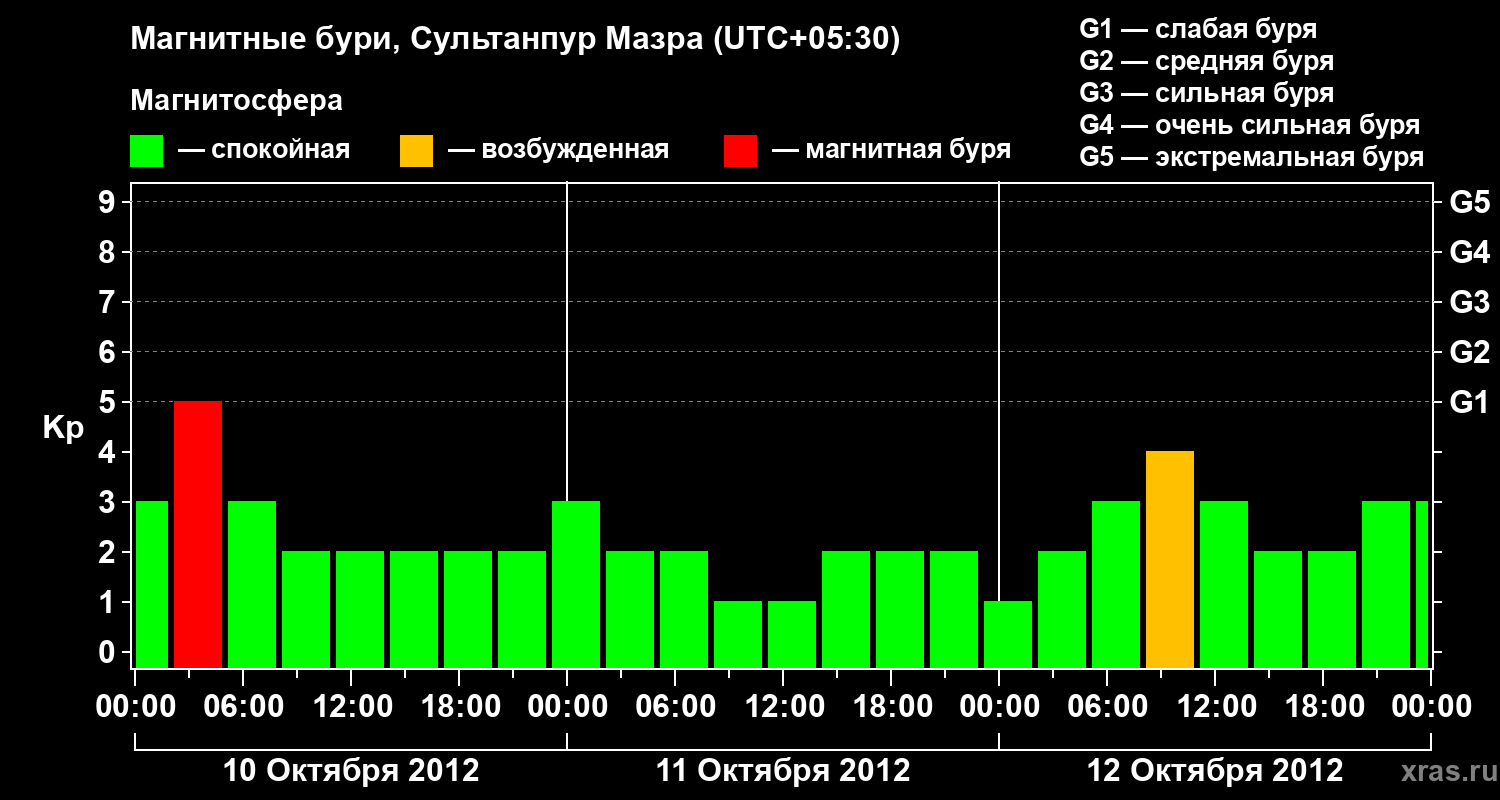Click the 'G4 — очень сильная буря' legend line
1500x800 pixels.
tap(1250, 125)
